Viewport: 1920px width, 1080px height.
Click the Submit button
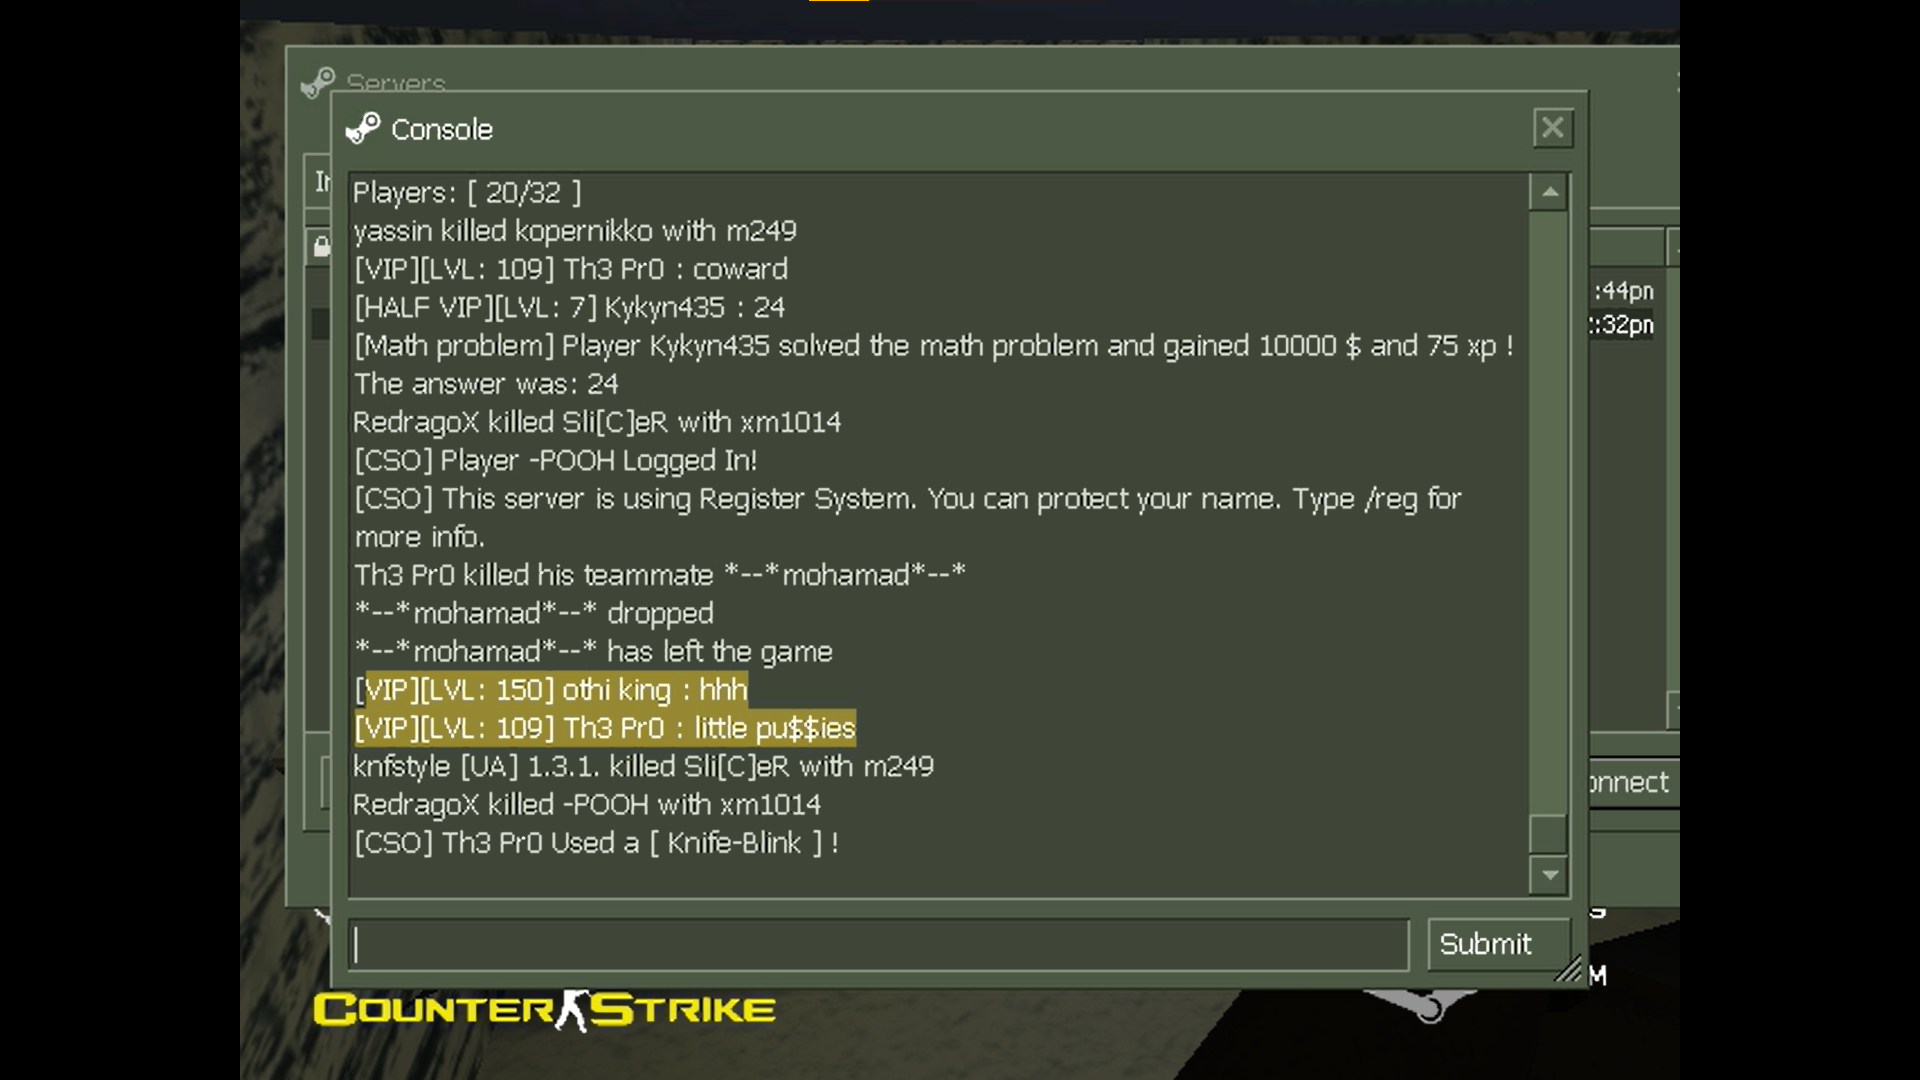[1486, 944]
